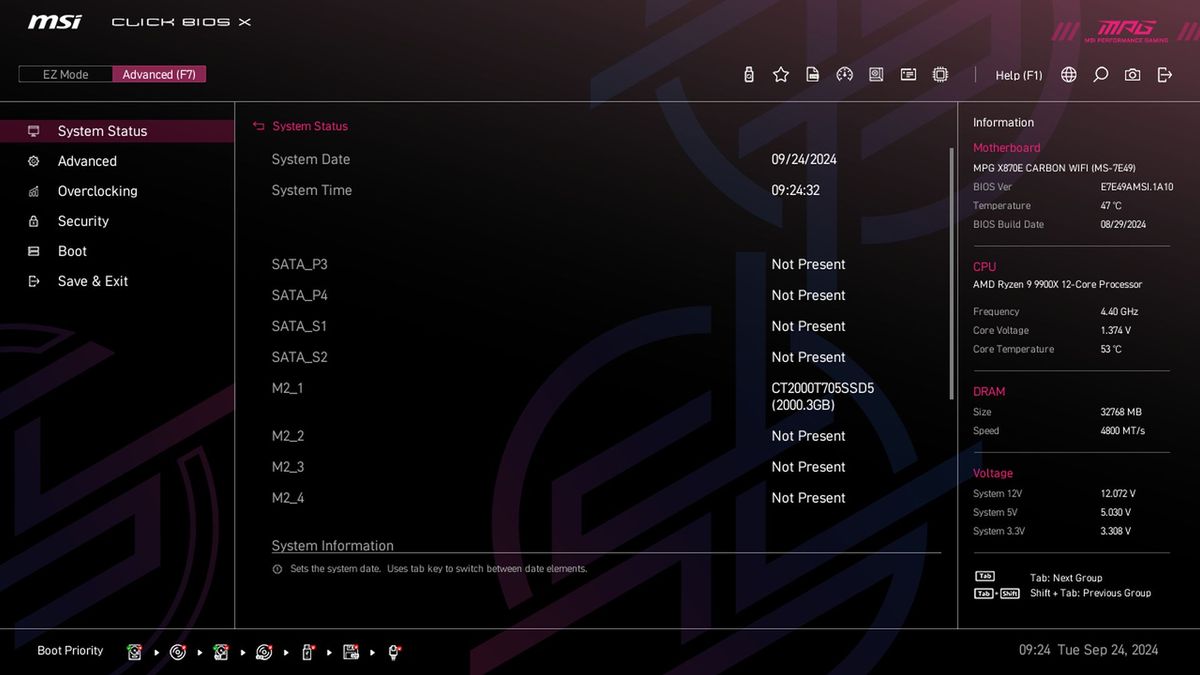Image resolution: width=1200 pixels, height=675 pixels.
Task: Click the profile document icon in toolbar
Action: (x=813, y=75)
